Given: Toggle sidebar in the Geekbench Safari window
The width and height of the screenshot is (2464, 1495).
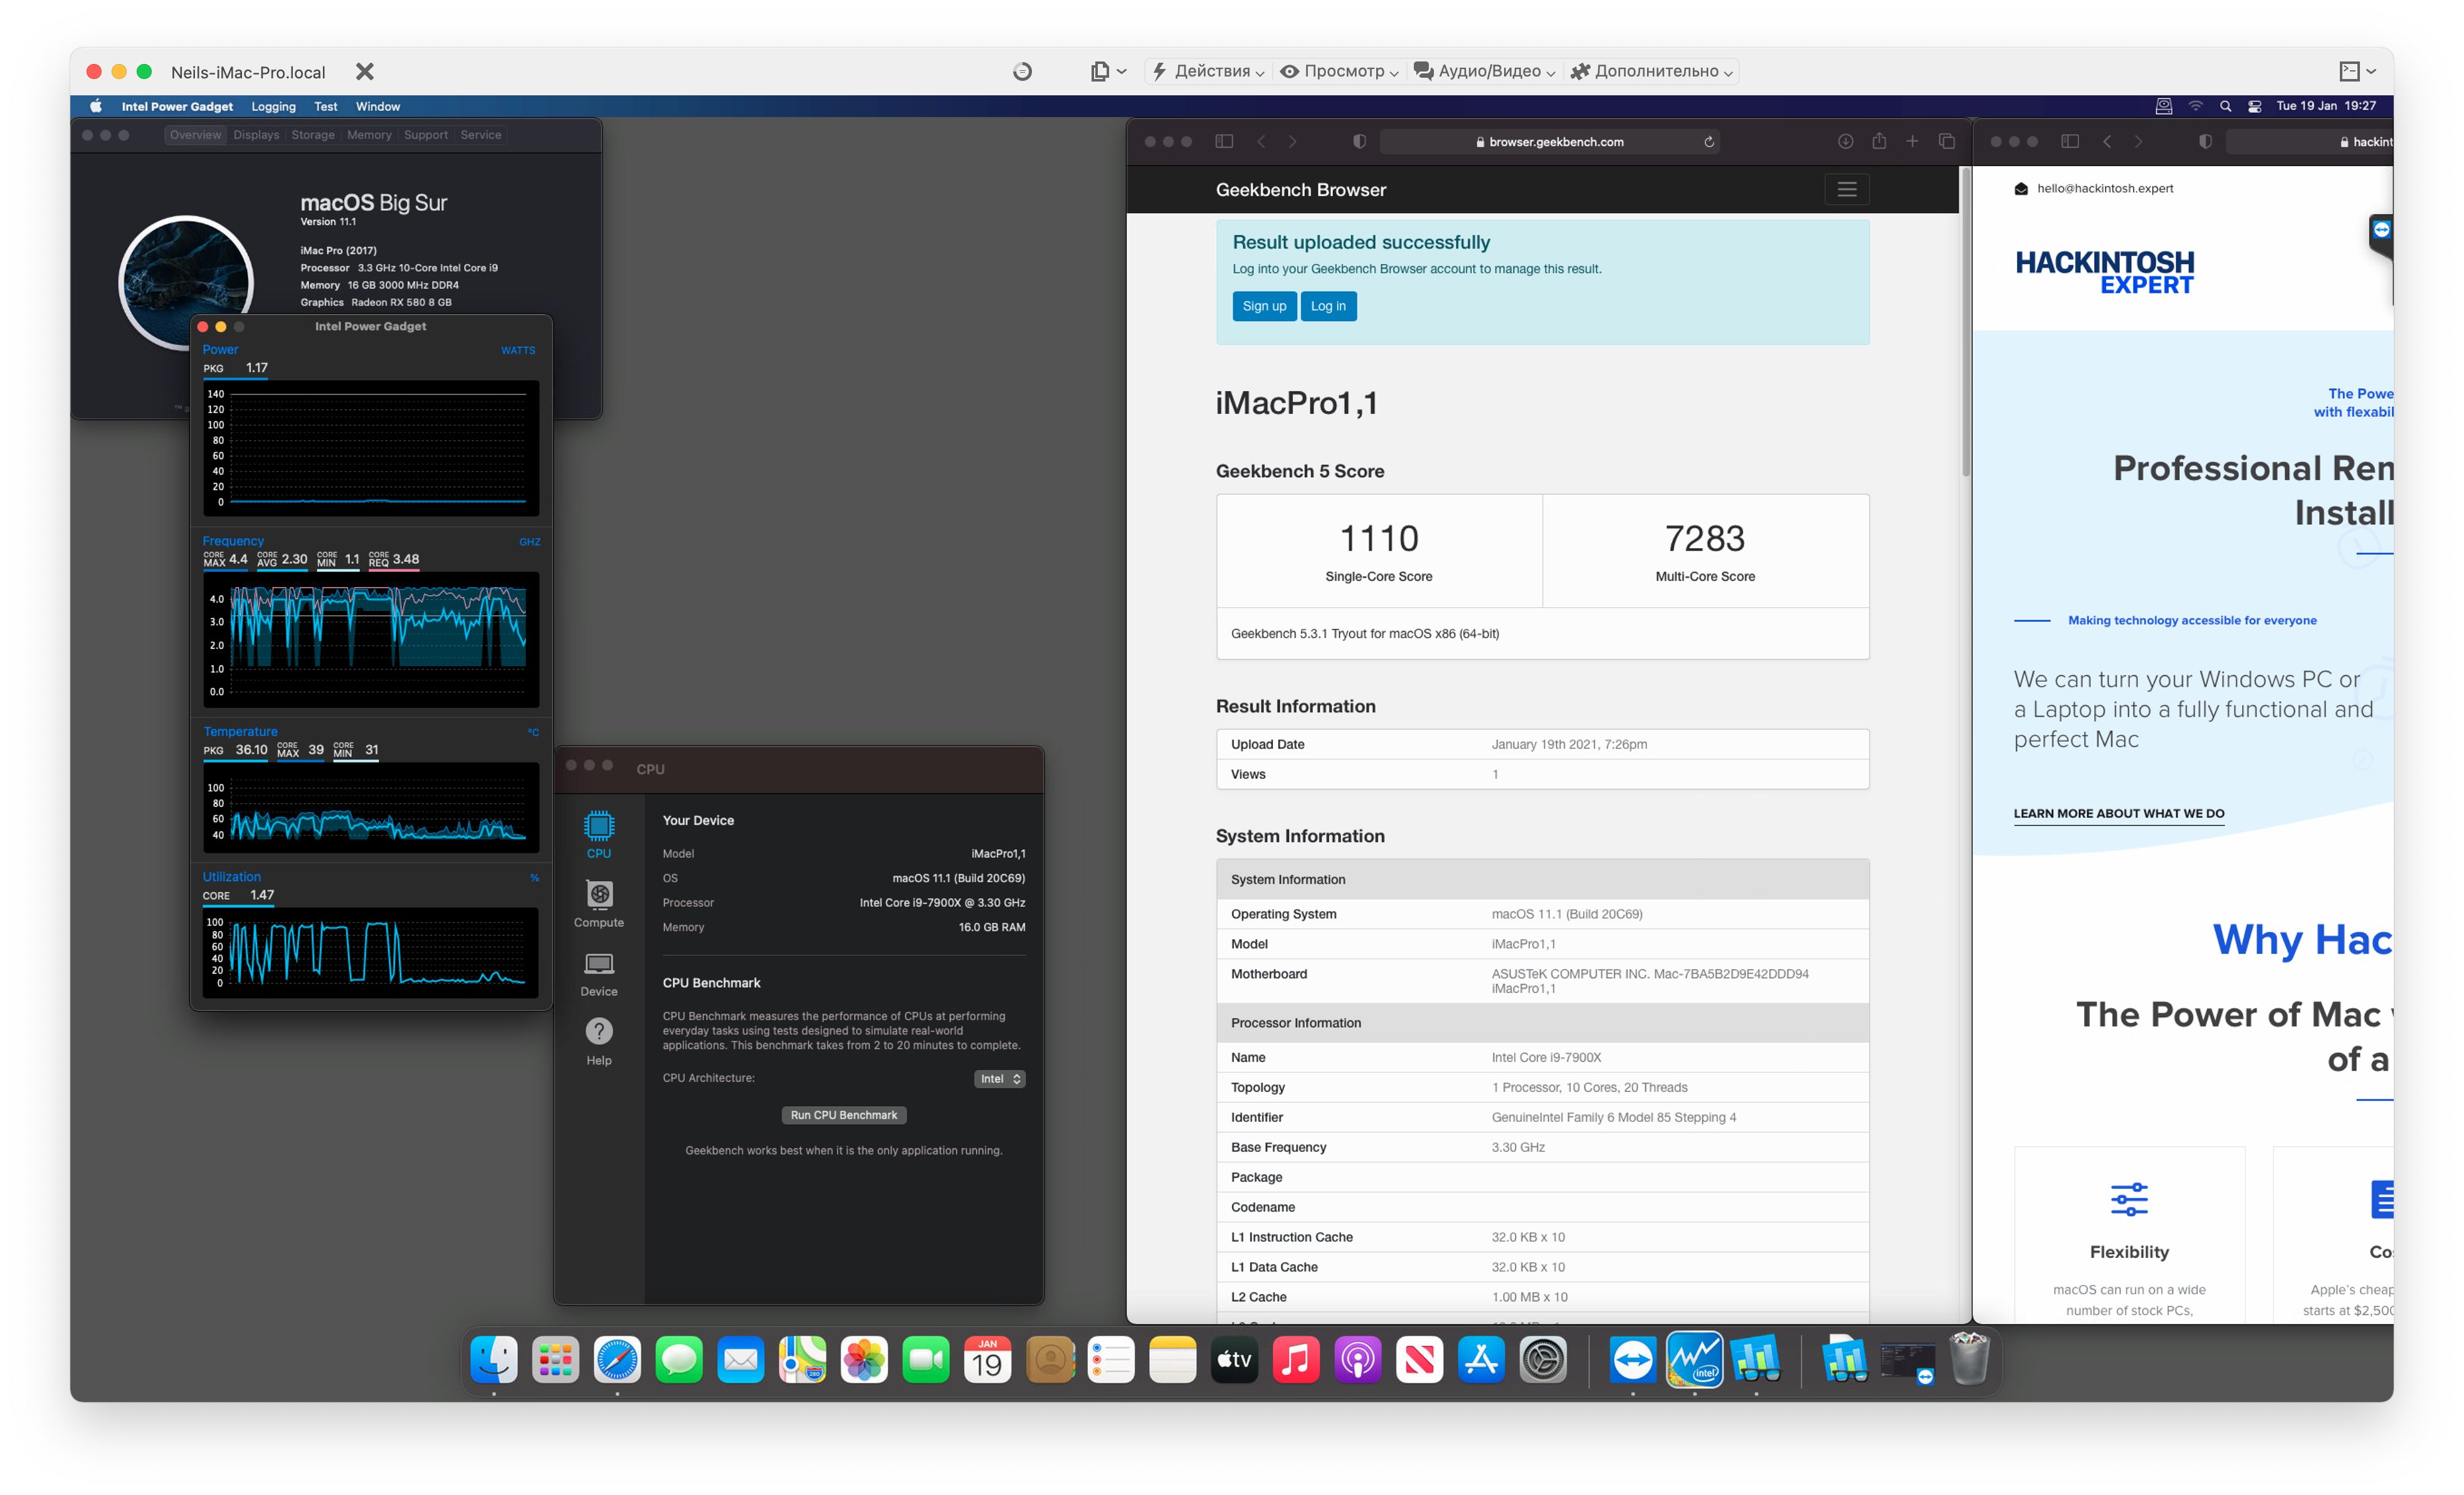Looking at the screenshot, I should tap(1223, 141).
